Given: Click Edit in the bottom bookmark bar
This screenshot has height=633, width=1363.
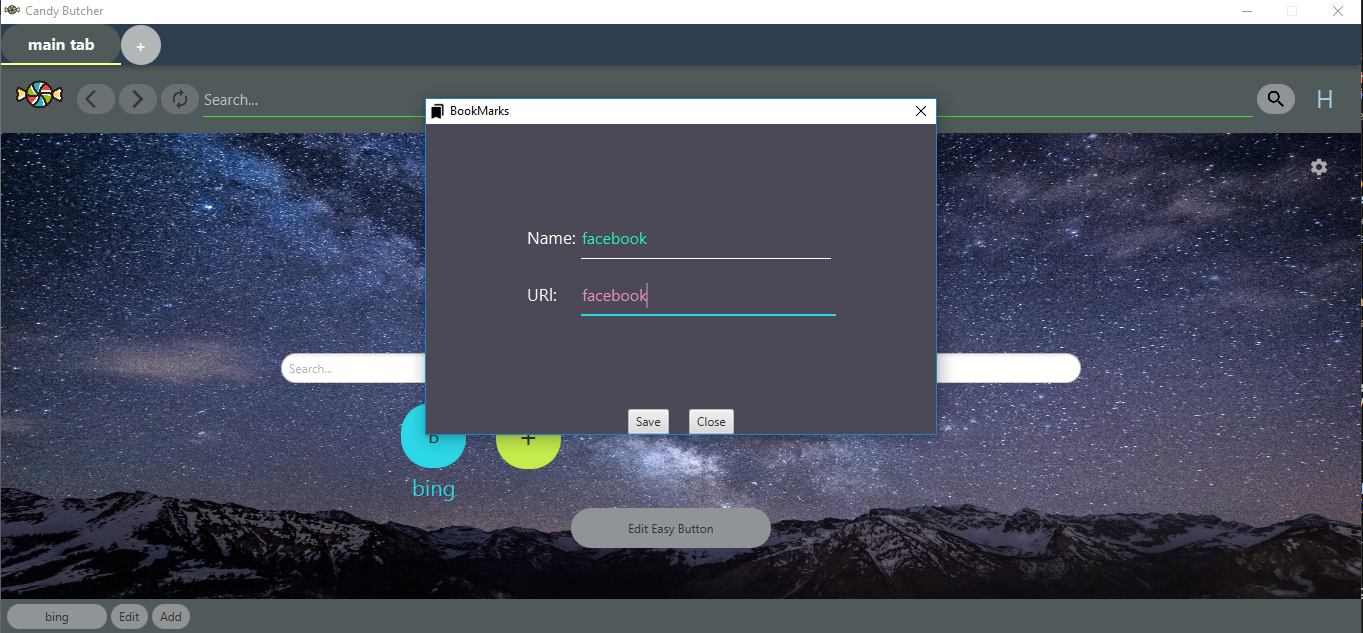Looking at the screenshot, I should pos(129,616).
